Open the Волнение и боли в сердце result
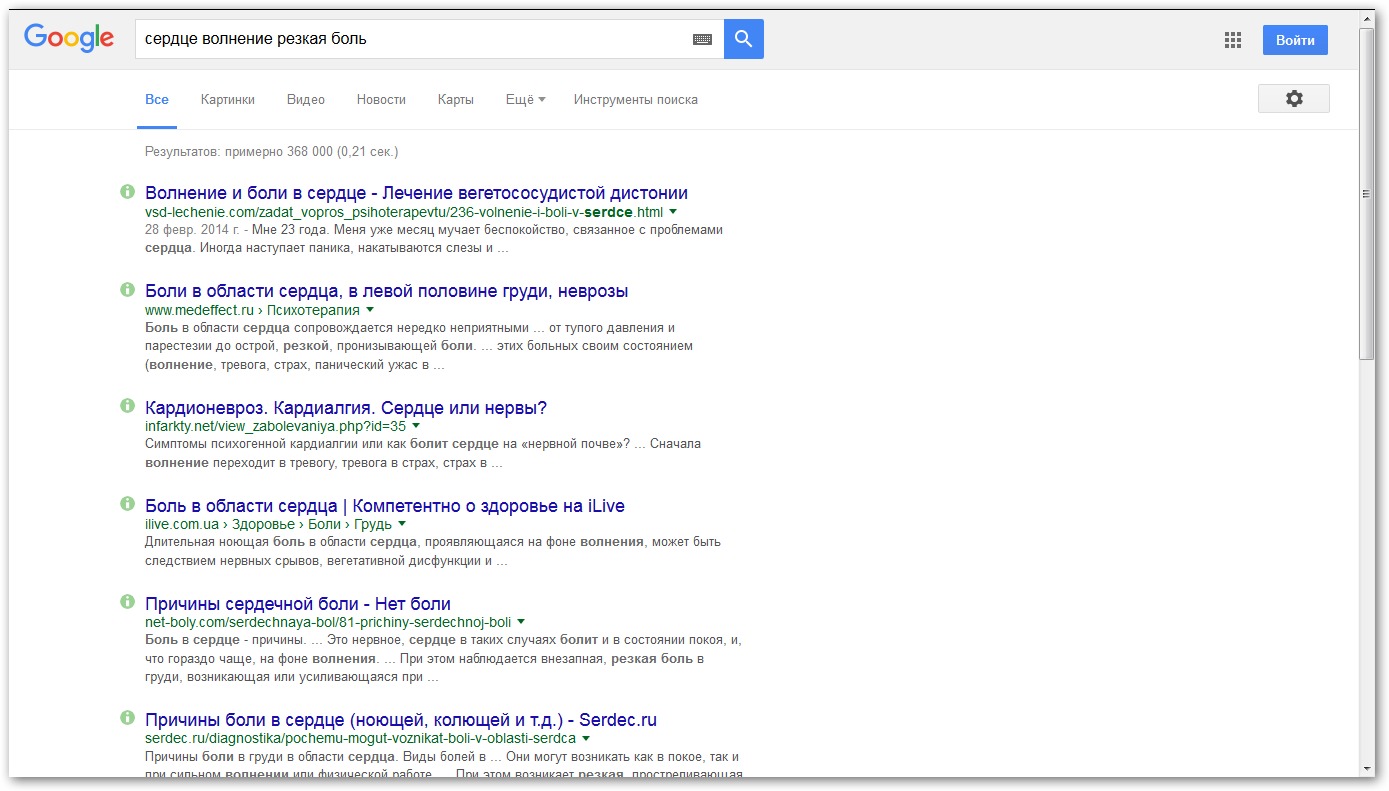Viewport: 1389px width, 791px height. 416,193
